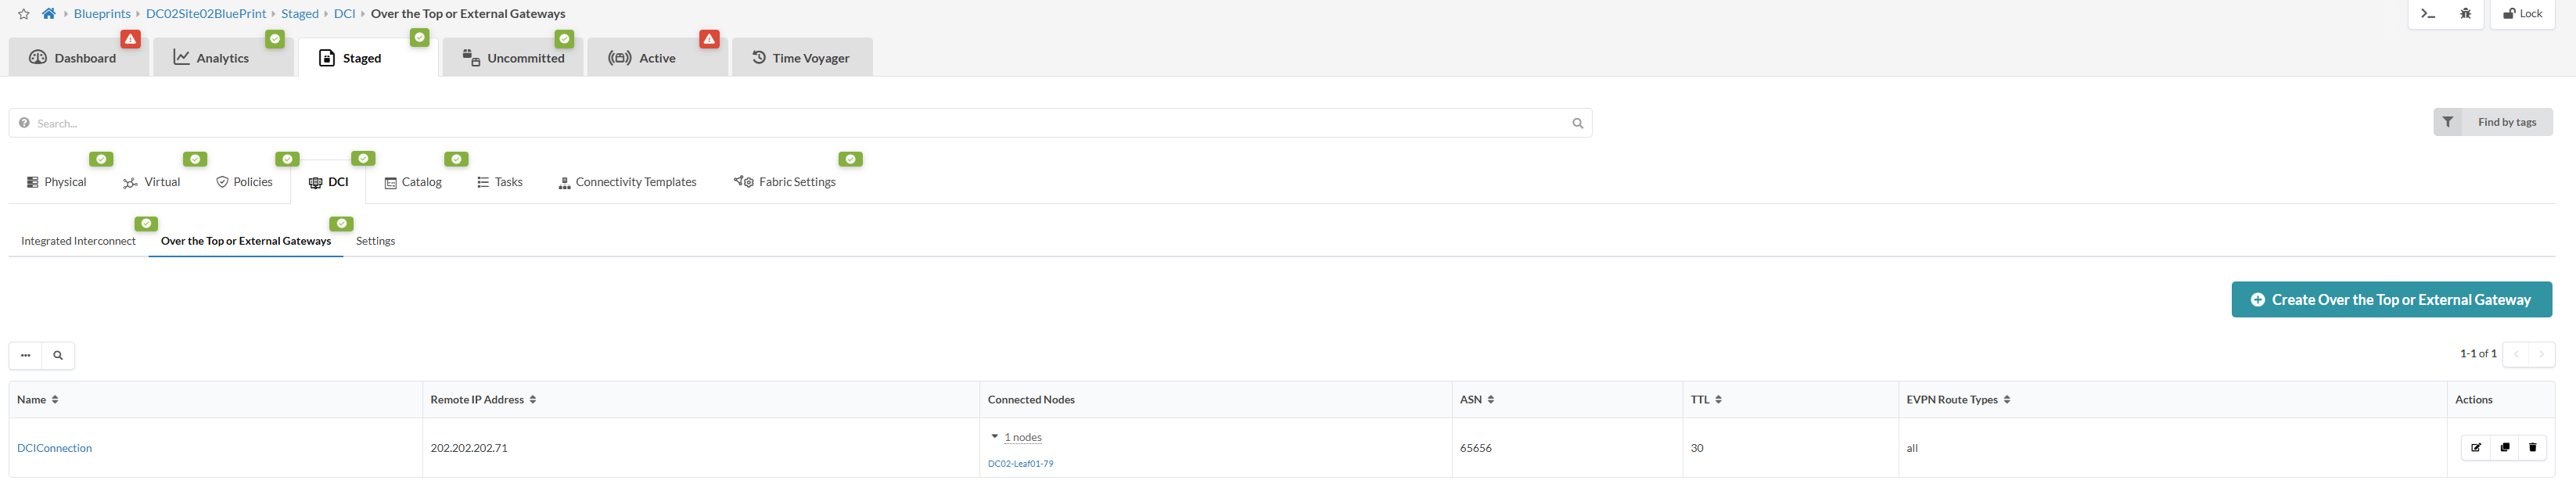This screenshot has height=491, width=2576.
Task: Delete the DCIConnection gateway with trash icon
Action: (2532, 448)
